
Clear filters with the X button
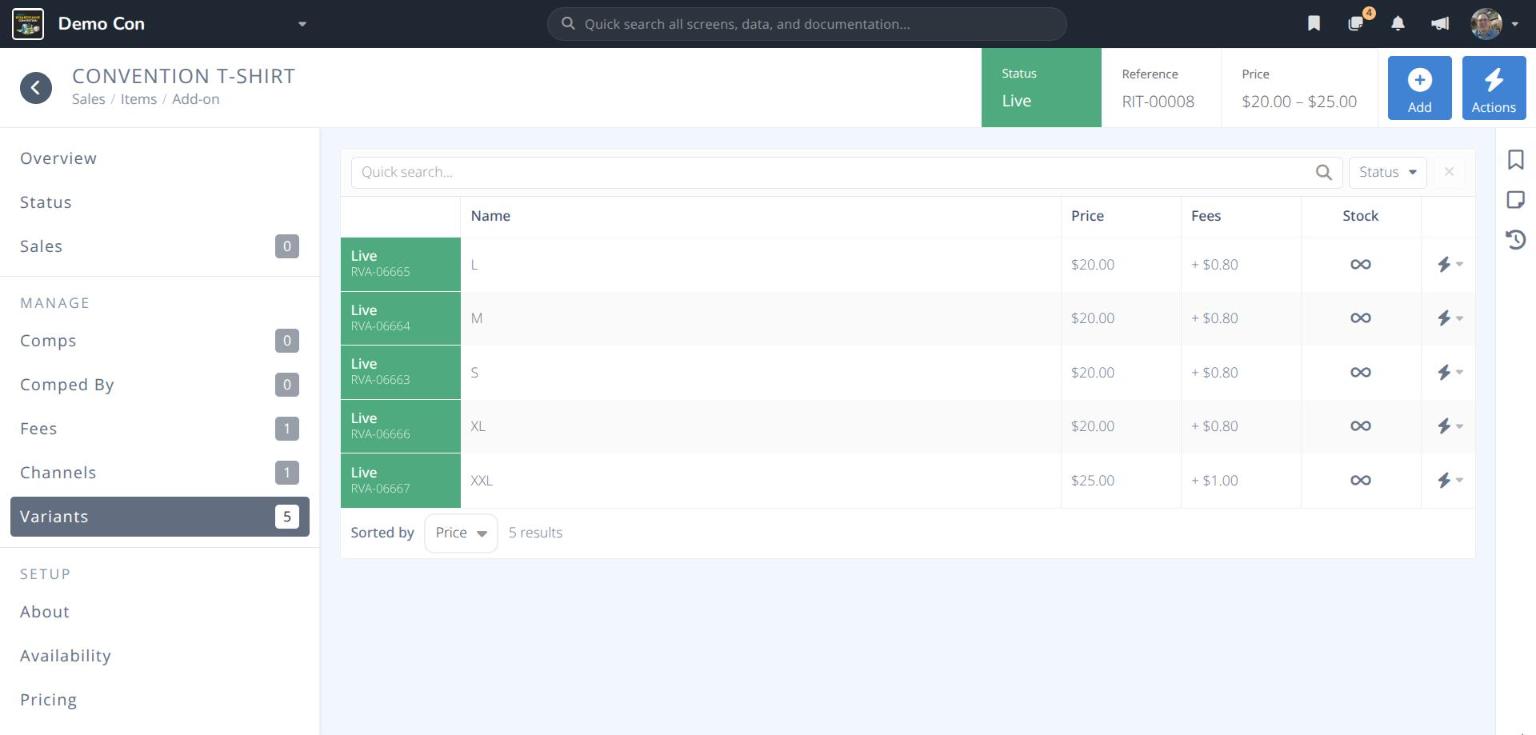pos(1449,172)
